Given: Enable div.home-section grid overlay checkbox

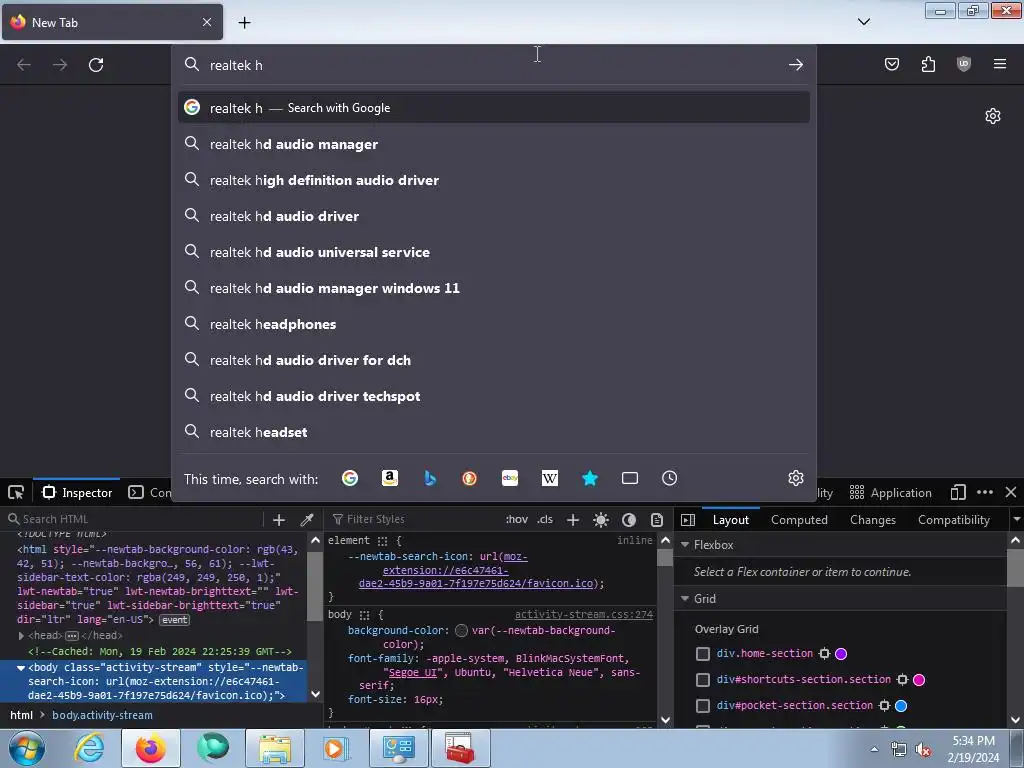Looking at the screenshot, I should pyautogui.click(x=703, y=654).
